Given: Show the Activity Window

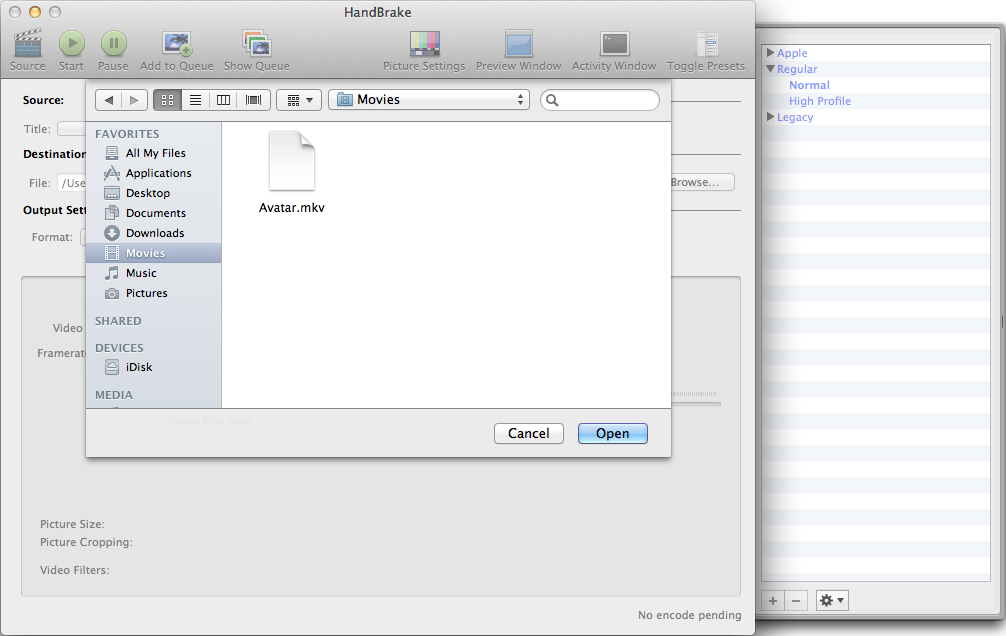Looking at the screenshot, I should click(x=614, y=45).
